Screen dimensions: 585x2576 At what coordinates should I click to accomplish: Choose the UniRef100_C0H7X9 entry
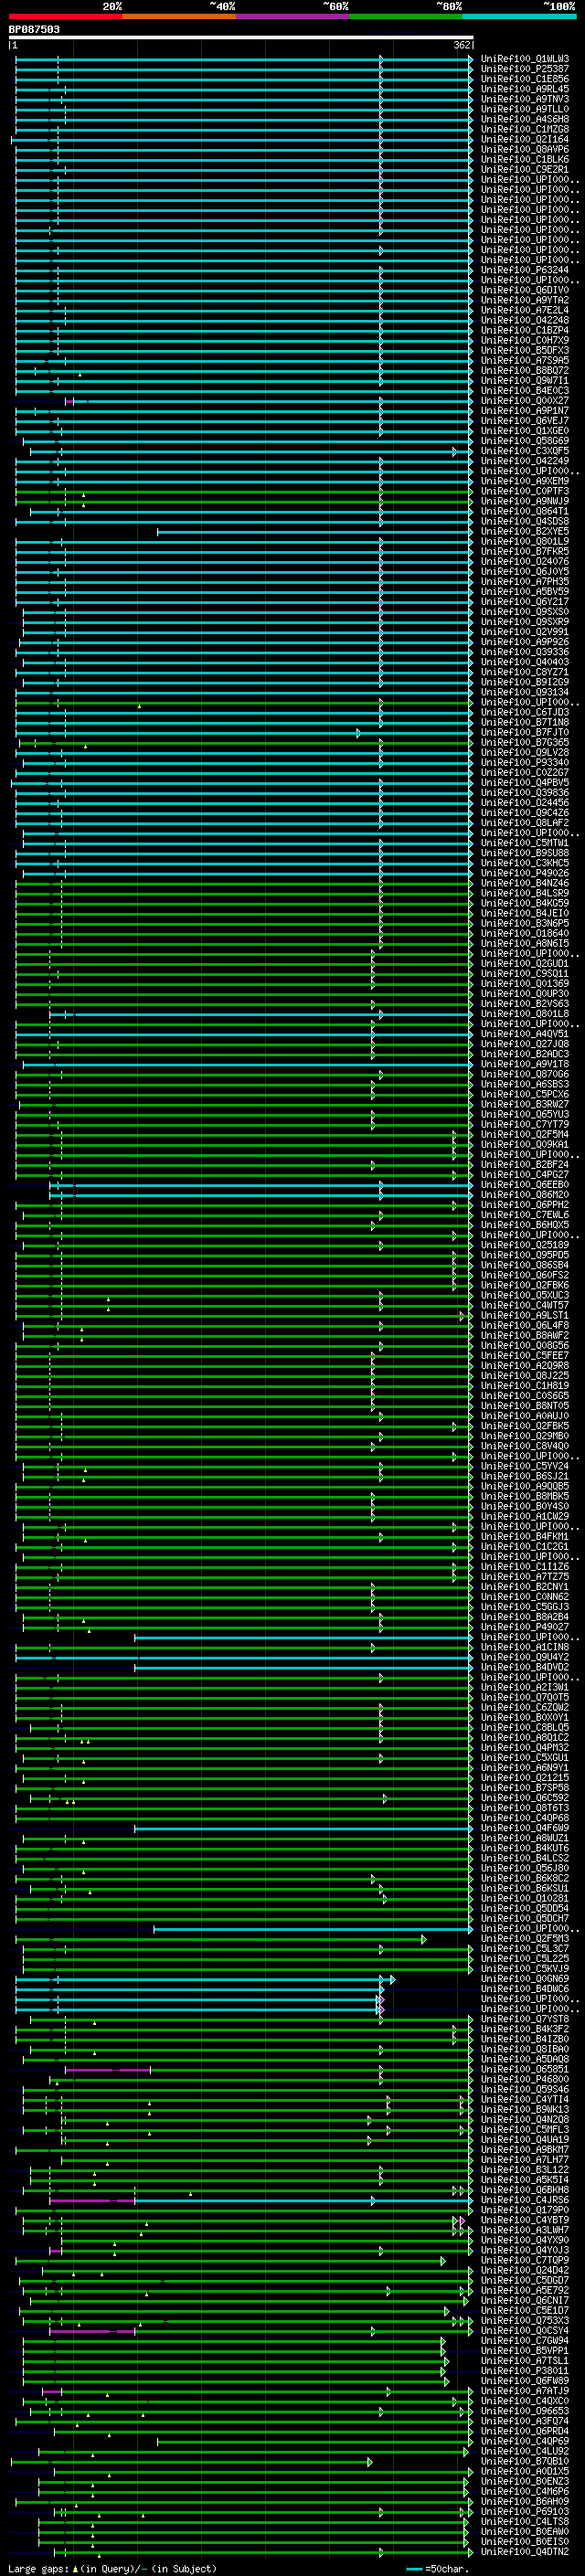click(524, 340)
